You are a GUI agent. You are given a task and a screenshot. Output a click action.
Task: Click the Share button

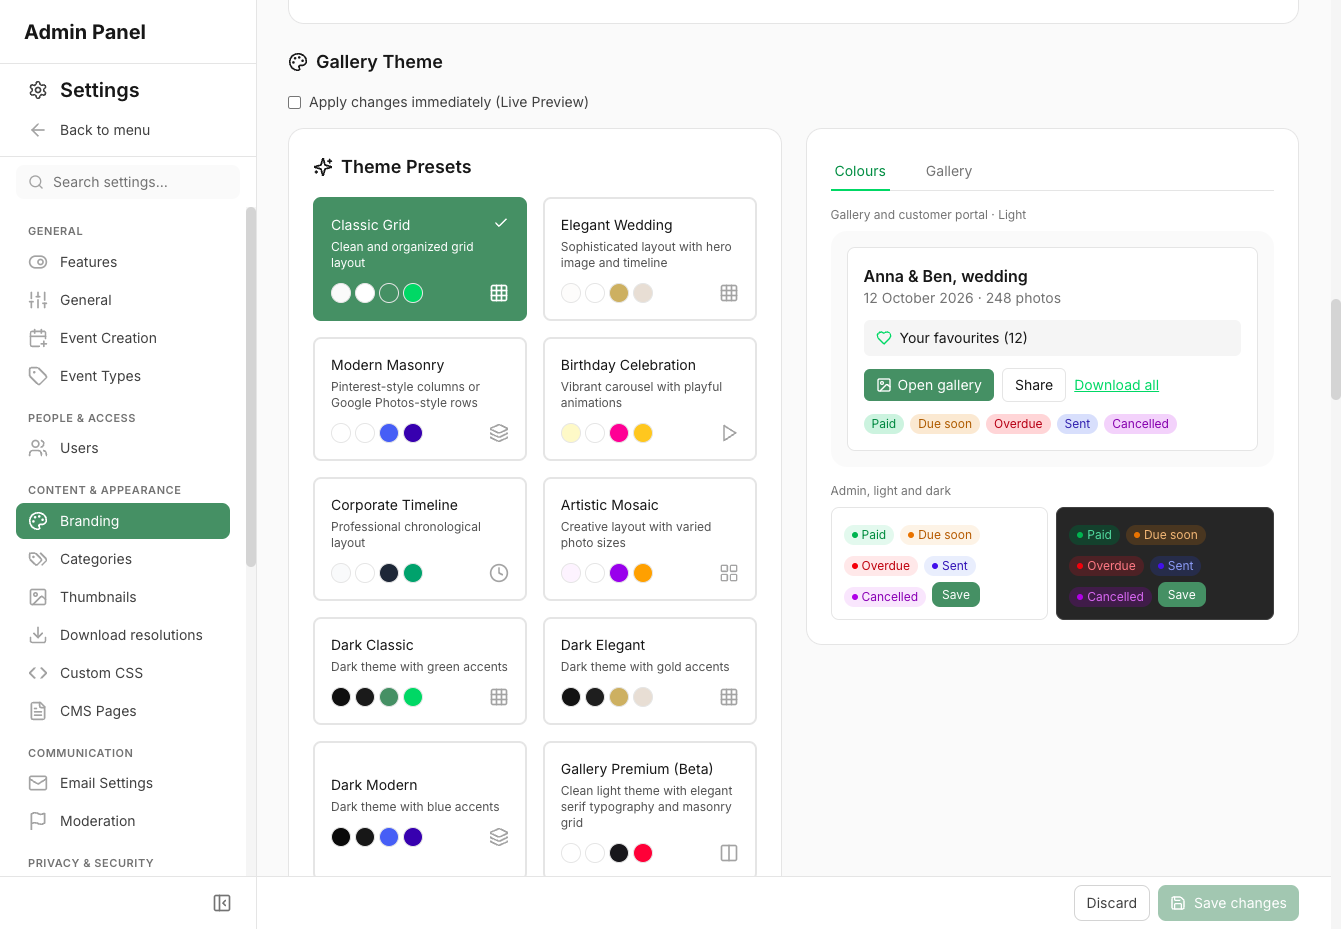(1034, 385)
